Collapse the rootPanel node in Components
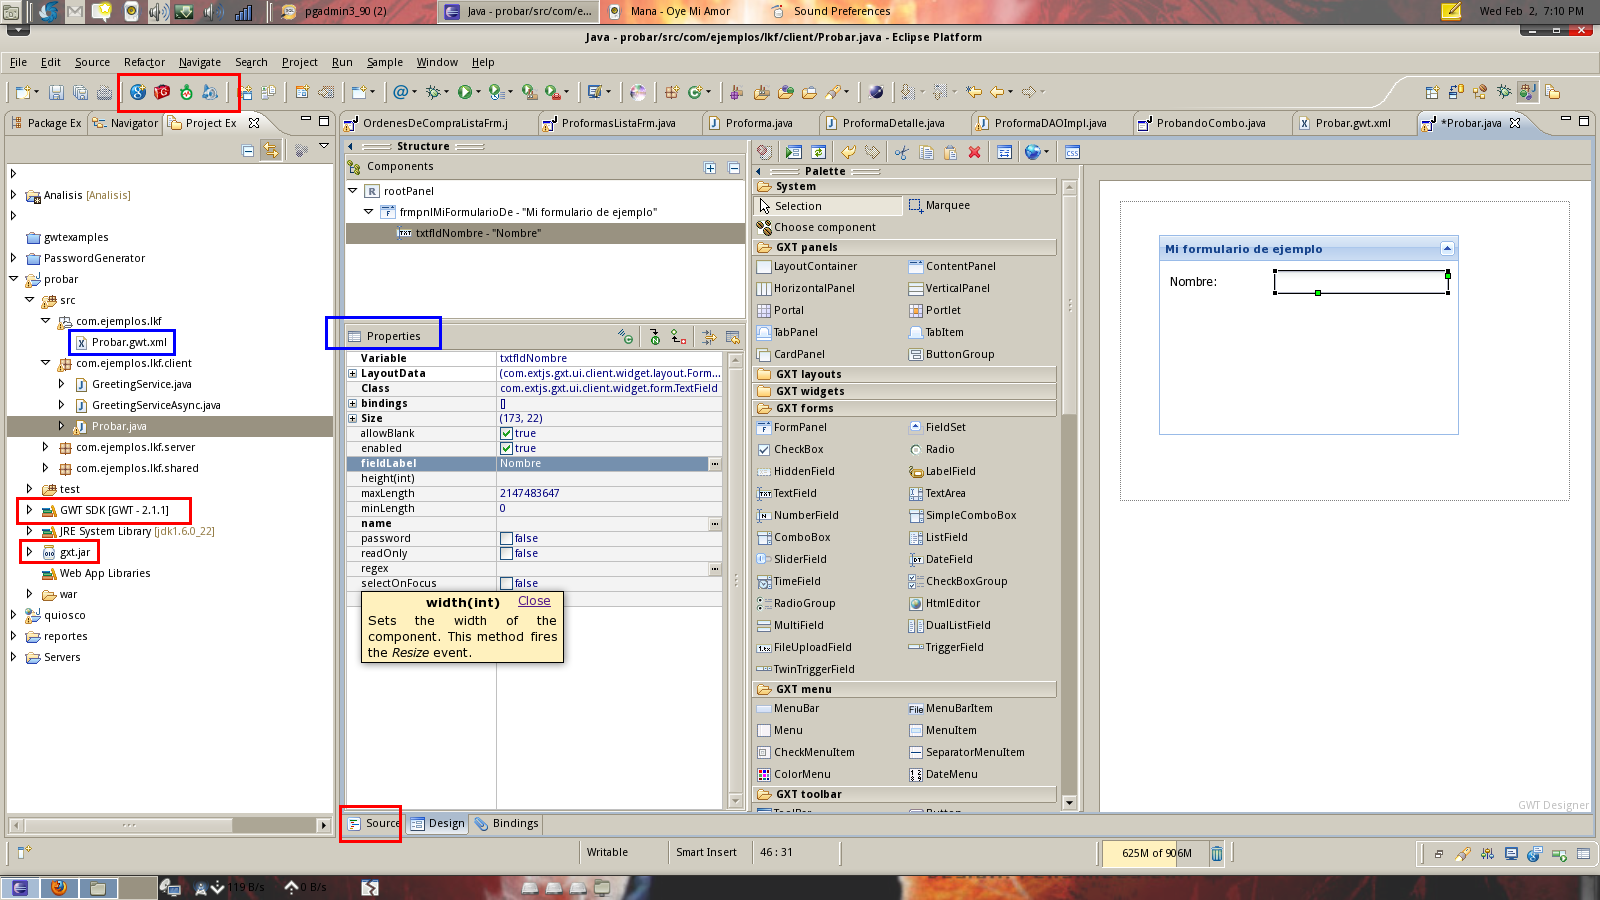 (352, 190)
